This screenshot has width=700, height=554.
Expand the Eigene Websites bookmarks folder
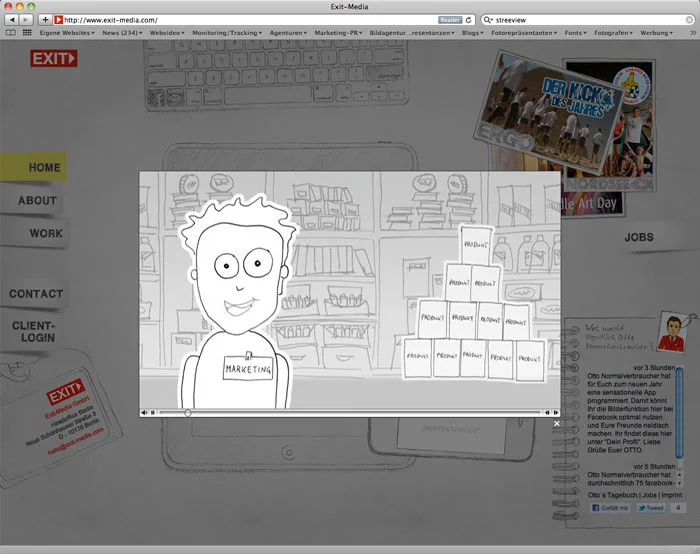click(68, 33)
